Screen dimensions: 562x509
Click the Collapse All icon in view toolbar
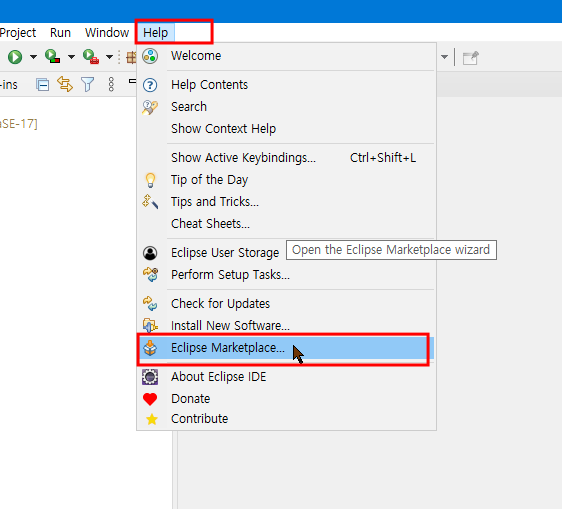43,85
